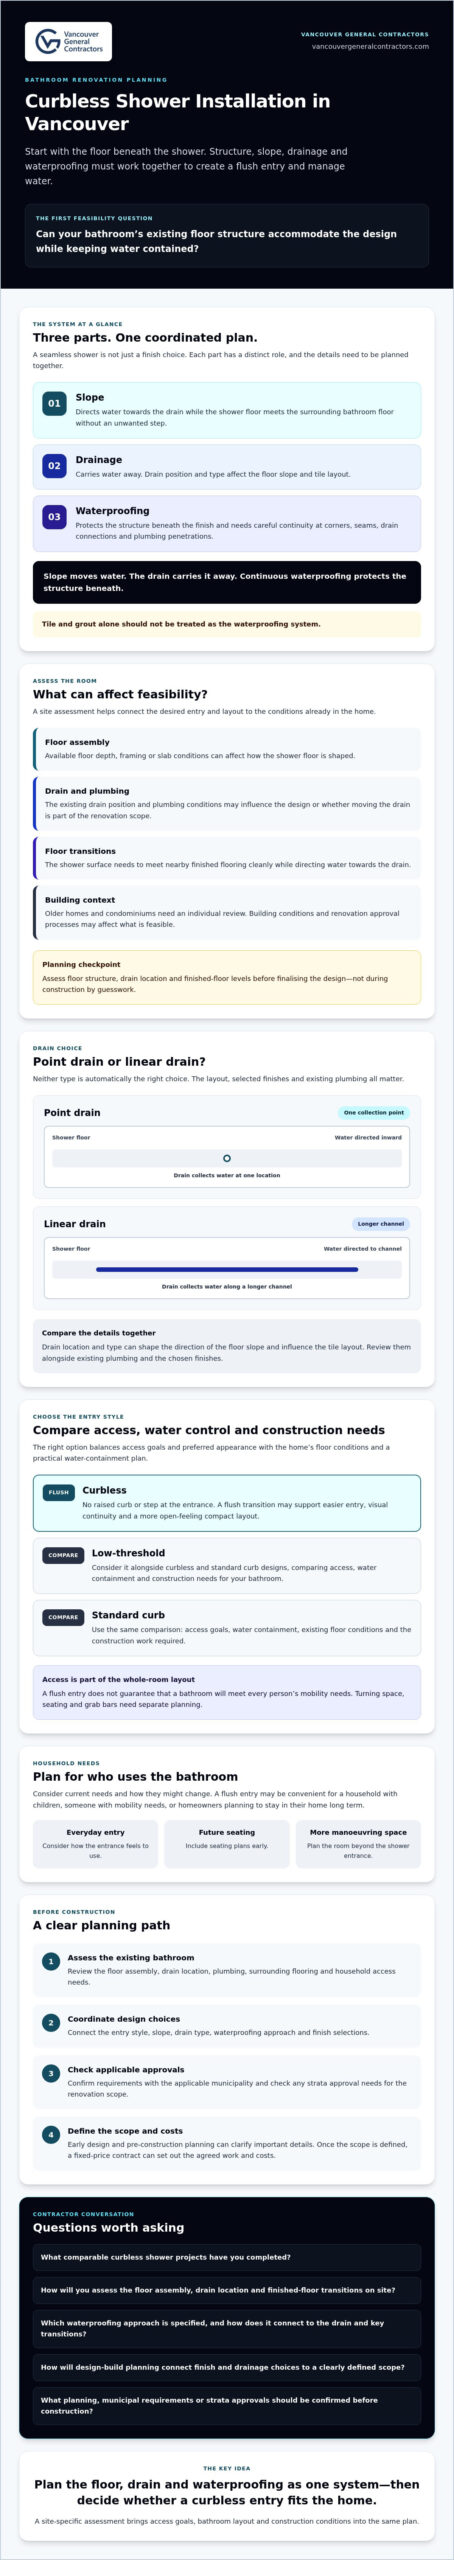
Task: Click the One collection point tag
Action: (x=373, y=1112)
